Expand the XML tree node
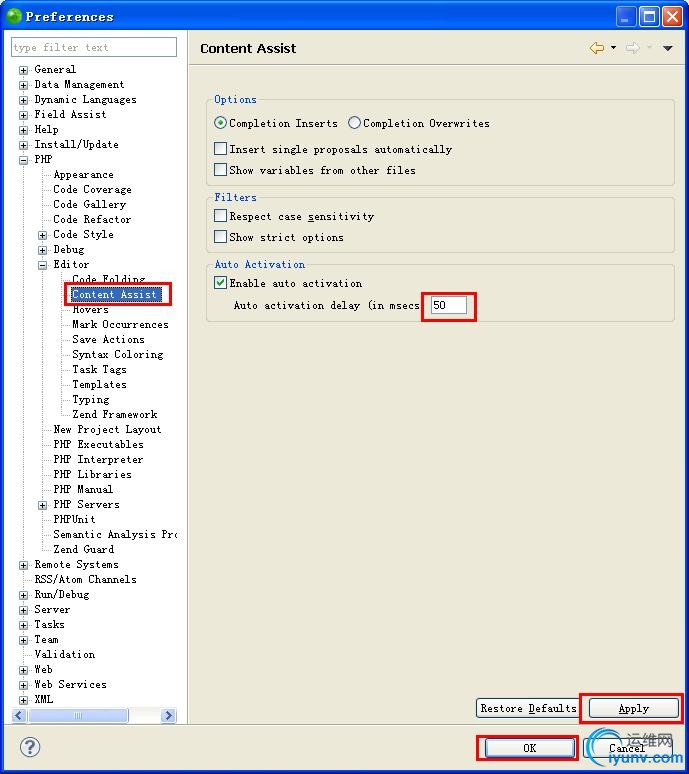689x774 pixels. tap(23, 700)
